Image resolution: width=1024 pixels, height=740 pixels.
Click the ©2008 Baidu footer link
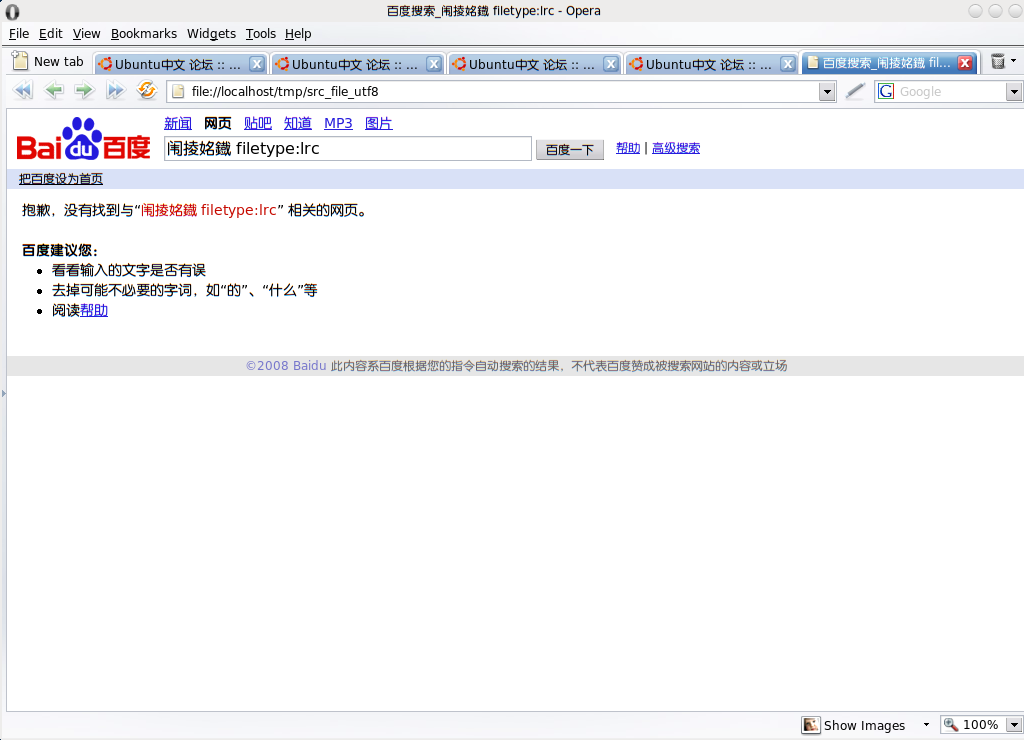286,366
